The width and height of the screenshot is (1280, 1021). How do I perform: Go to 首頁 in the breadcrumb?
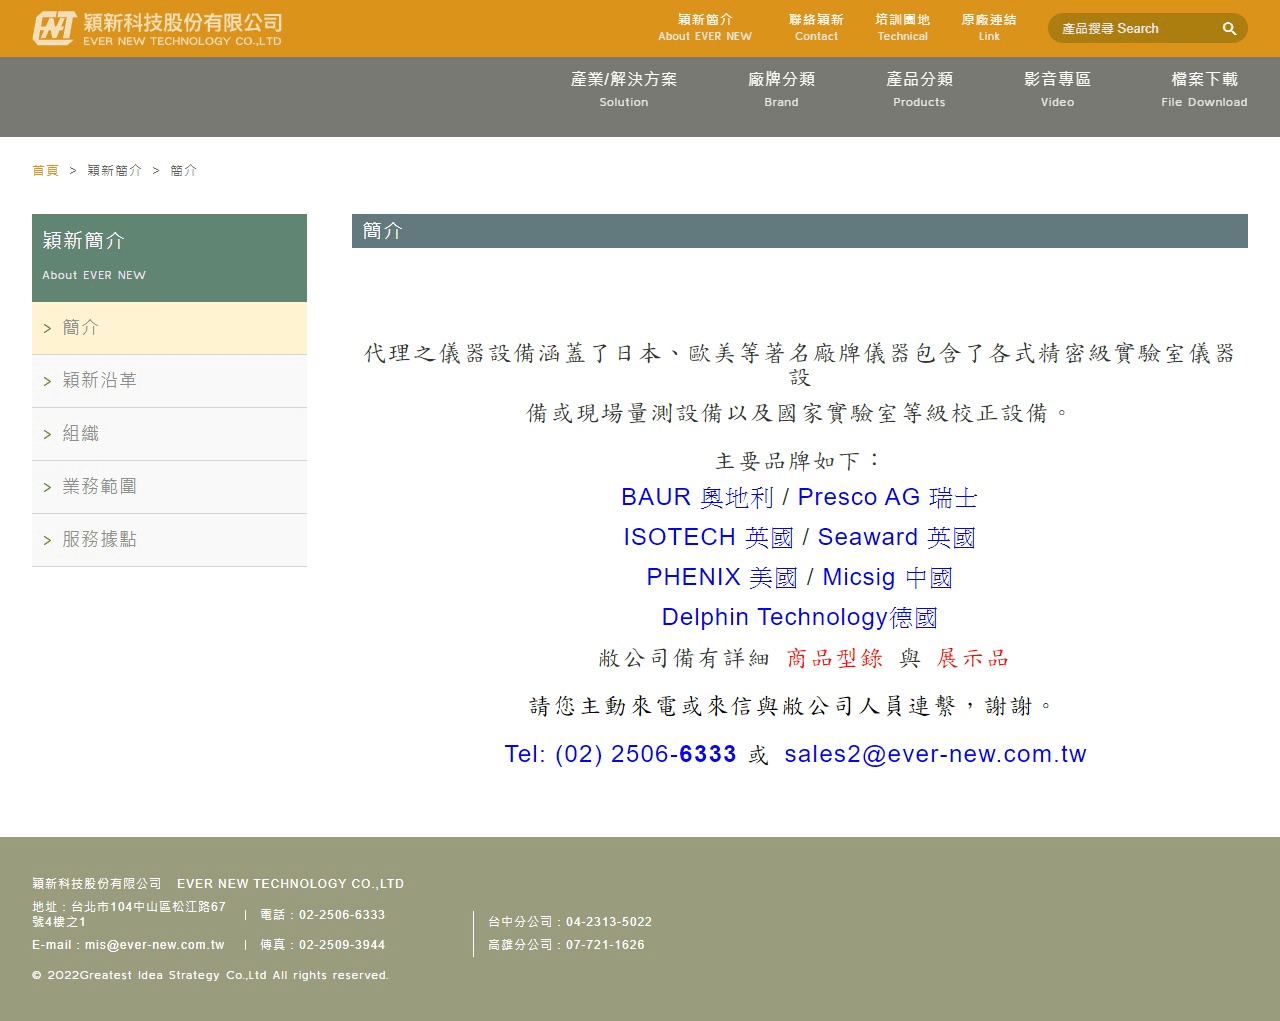coord(45,171)
